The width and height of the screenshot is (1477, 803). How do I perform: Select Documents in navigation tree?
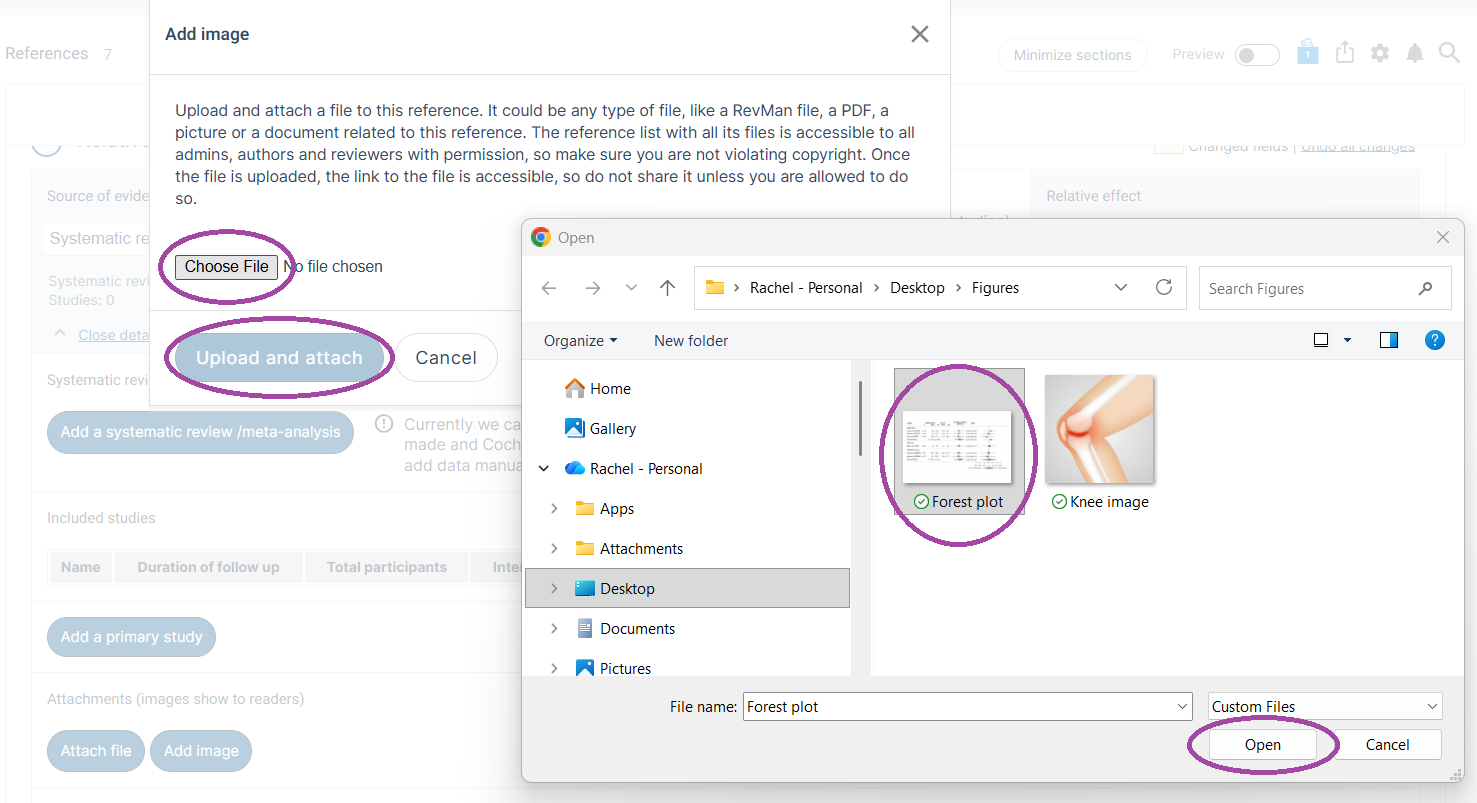(x=637, y=628)
